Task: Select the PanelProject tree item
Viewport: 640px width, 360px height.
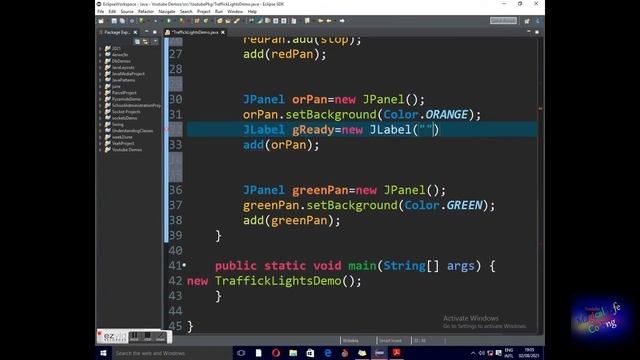Action: pos(124,93)
